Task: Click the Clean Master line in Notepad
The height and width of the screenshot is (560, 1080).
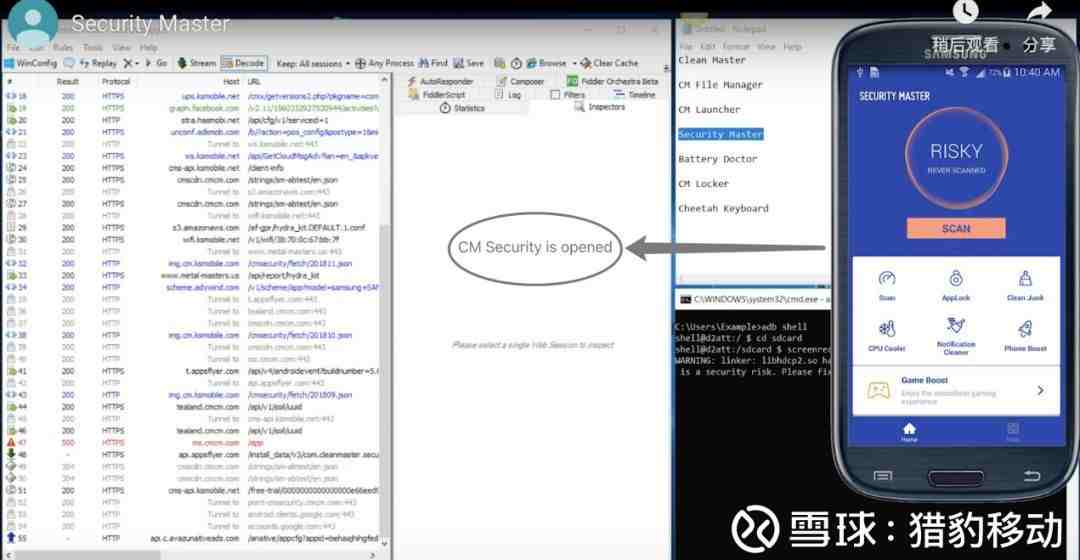Action: pyautogui.click(x=712, y=60)
